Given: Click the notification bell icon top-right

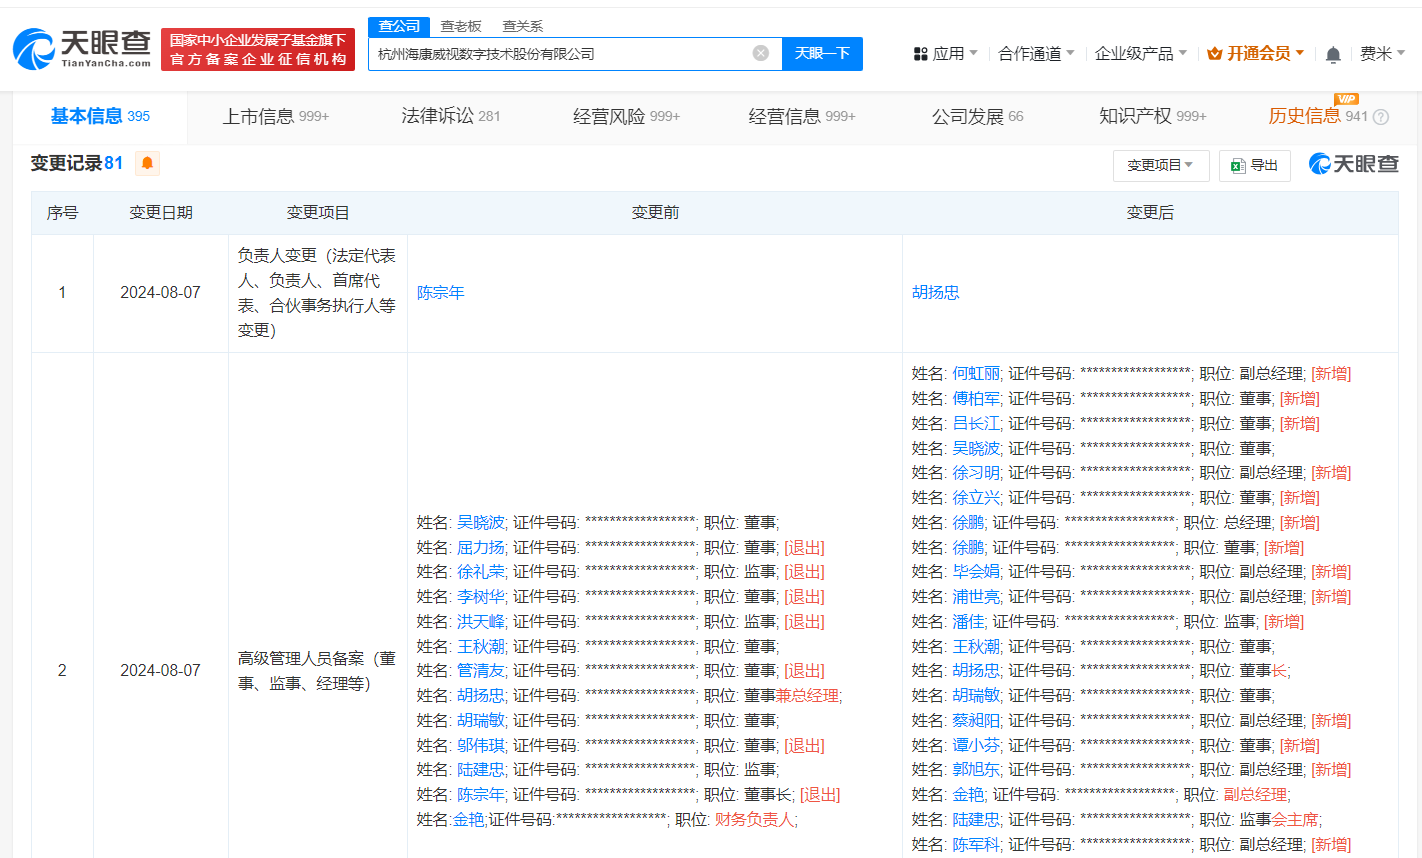Looking at the screenshot, I should pyautogui.click(x=1333, y=54).
